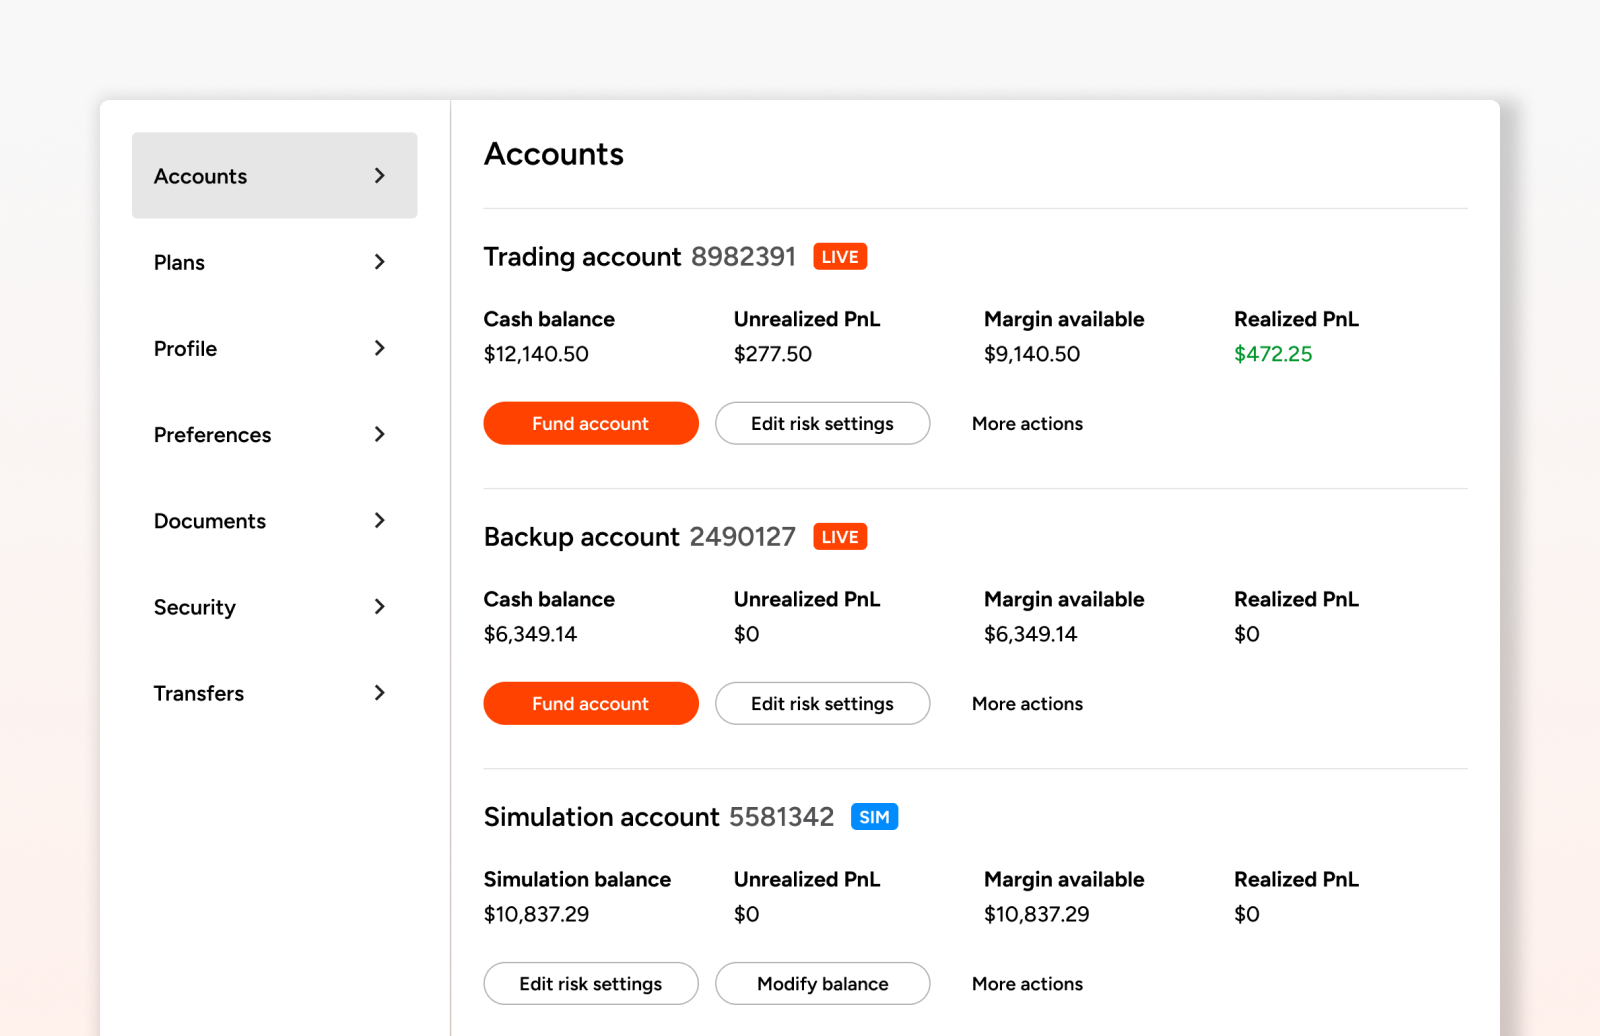The height and width of the screenshot is (1036, 1600).
Task: Select the LIVE badge on Trading account
Action: 839,257
